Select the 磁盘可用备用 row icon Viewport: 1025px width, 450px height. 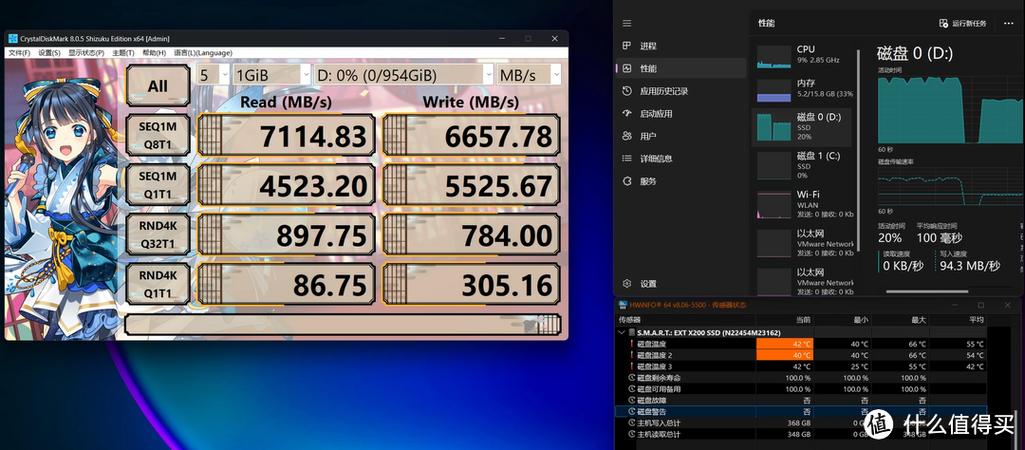pyautogui.click(x=631, y=389)
